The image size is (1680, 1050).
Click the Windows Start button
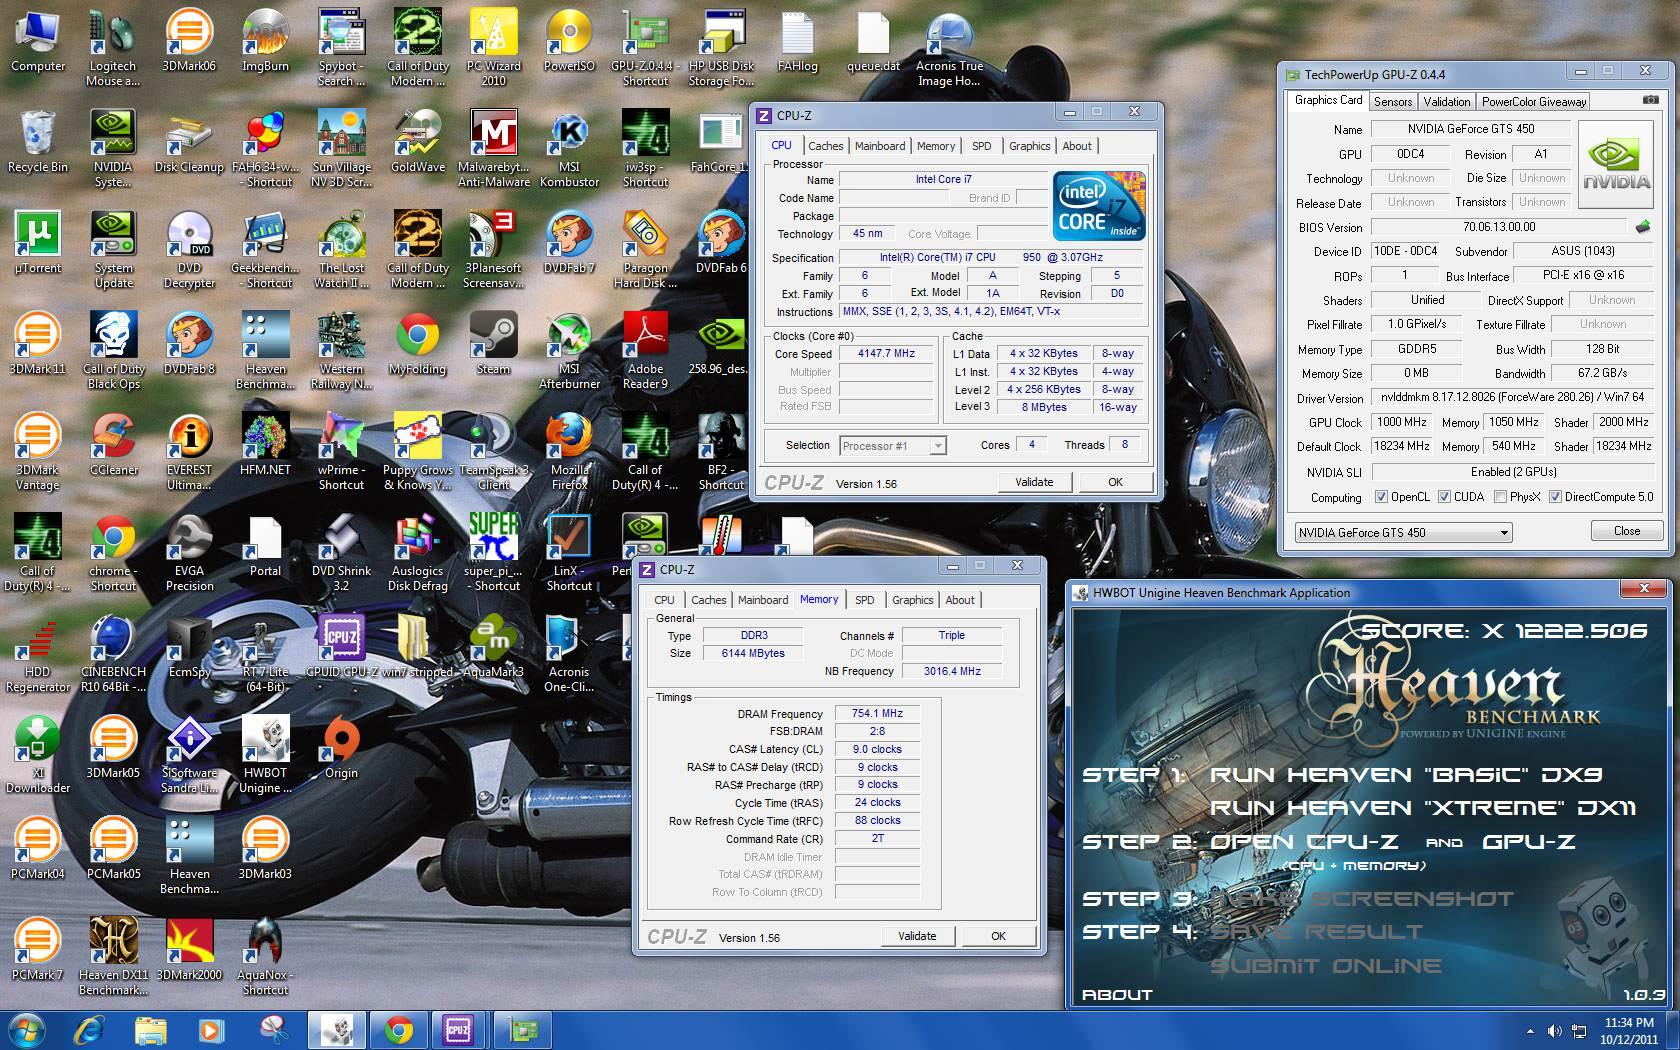tap(27, 1029)
